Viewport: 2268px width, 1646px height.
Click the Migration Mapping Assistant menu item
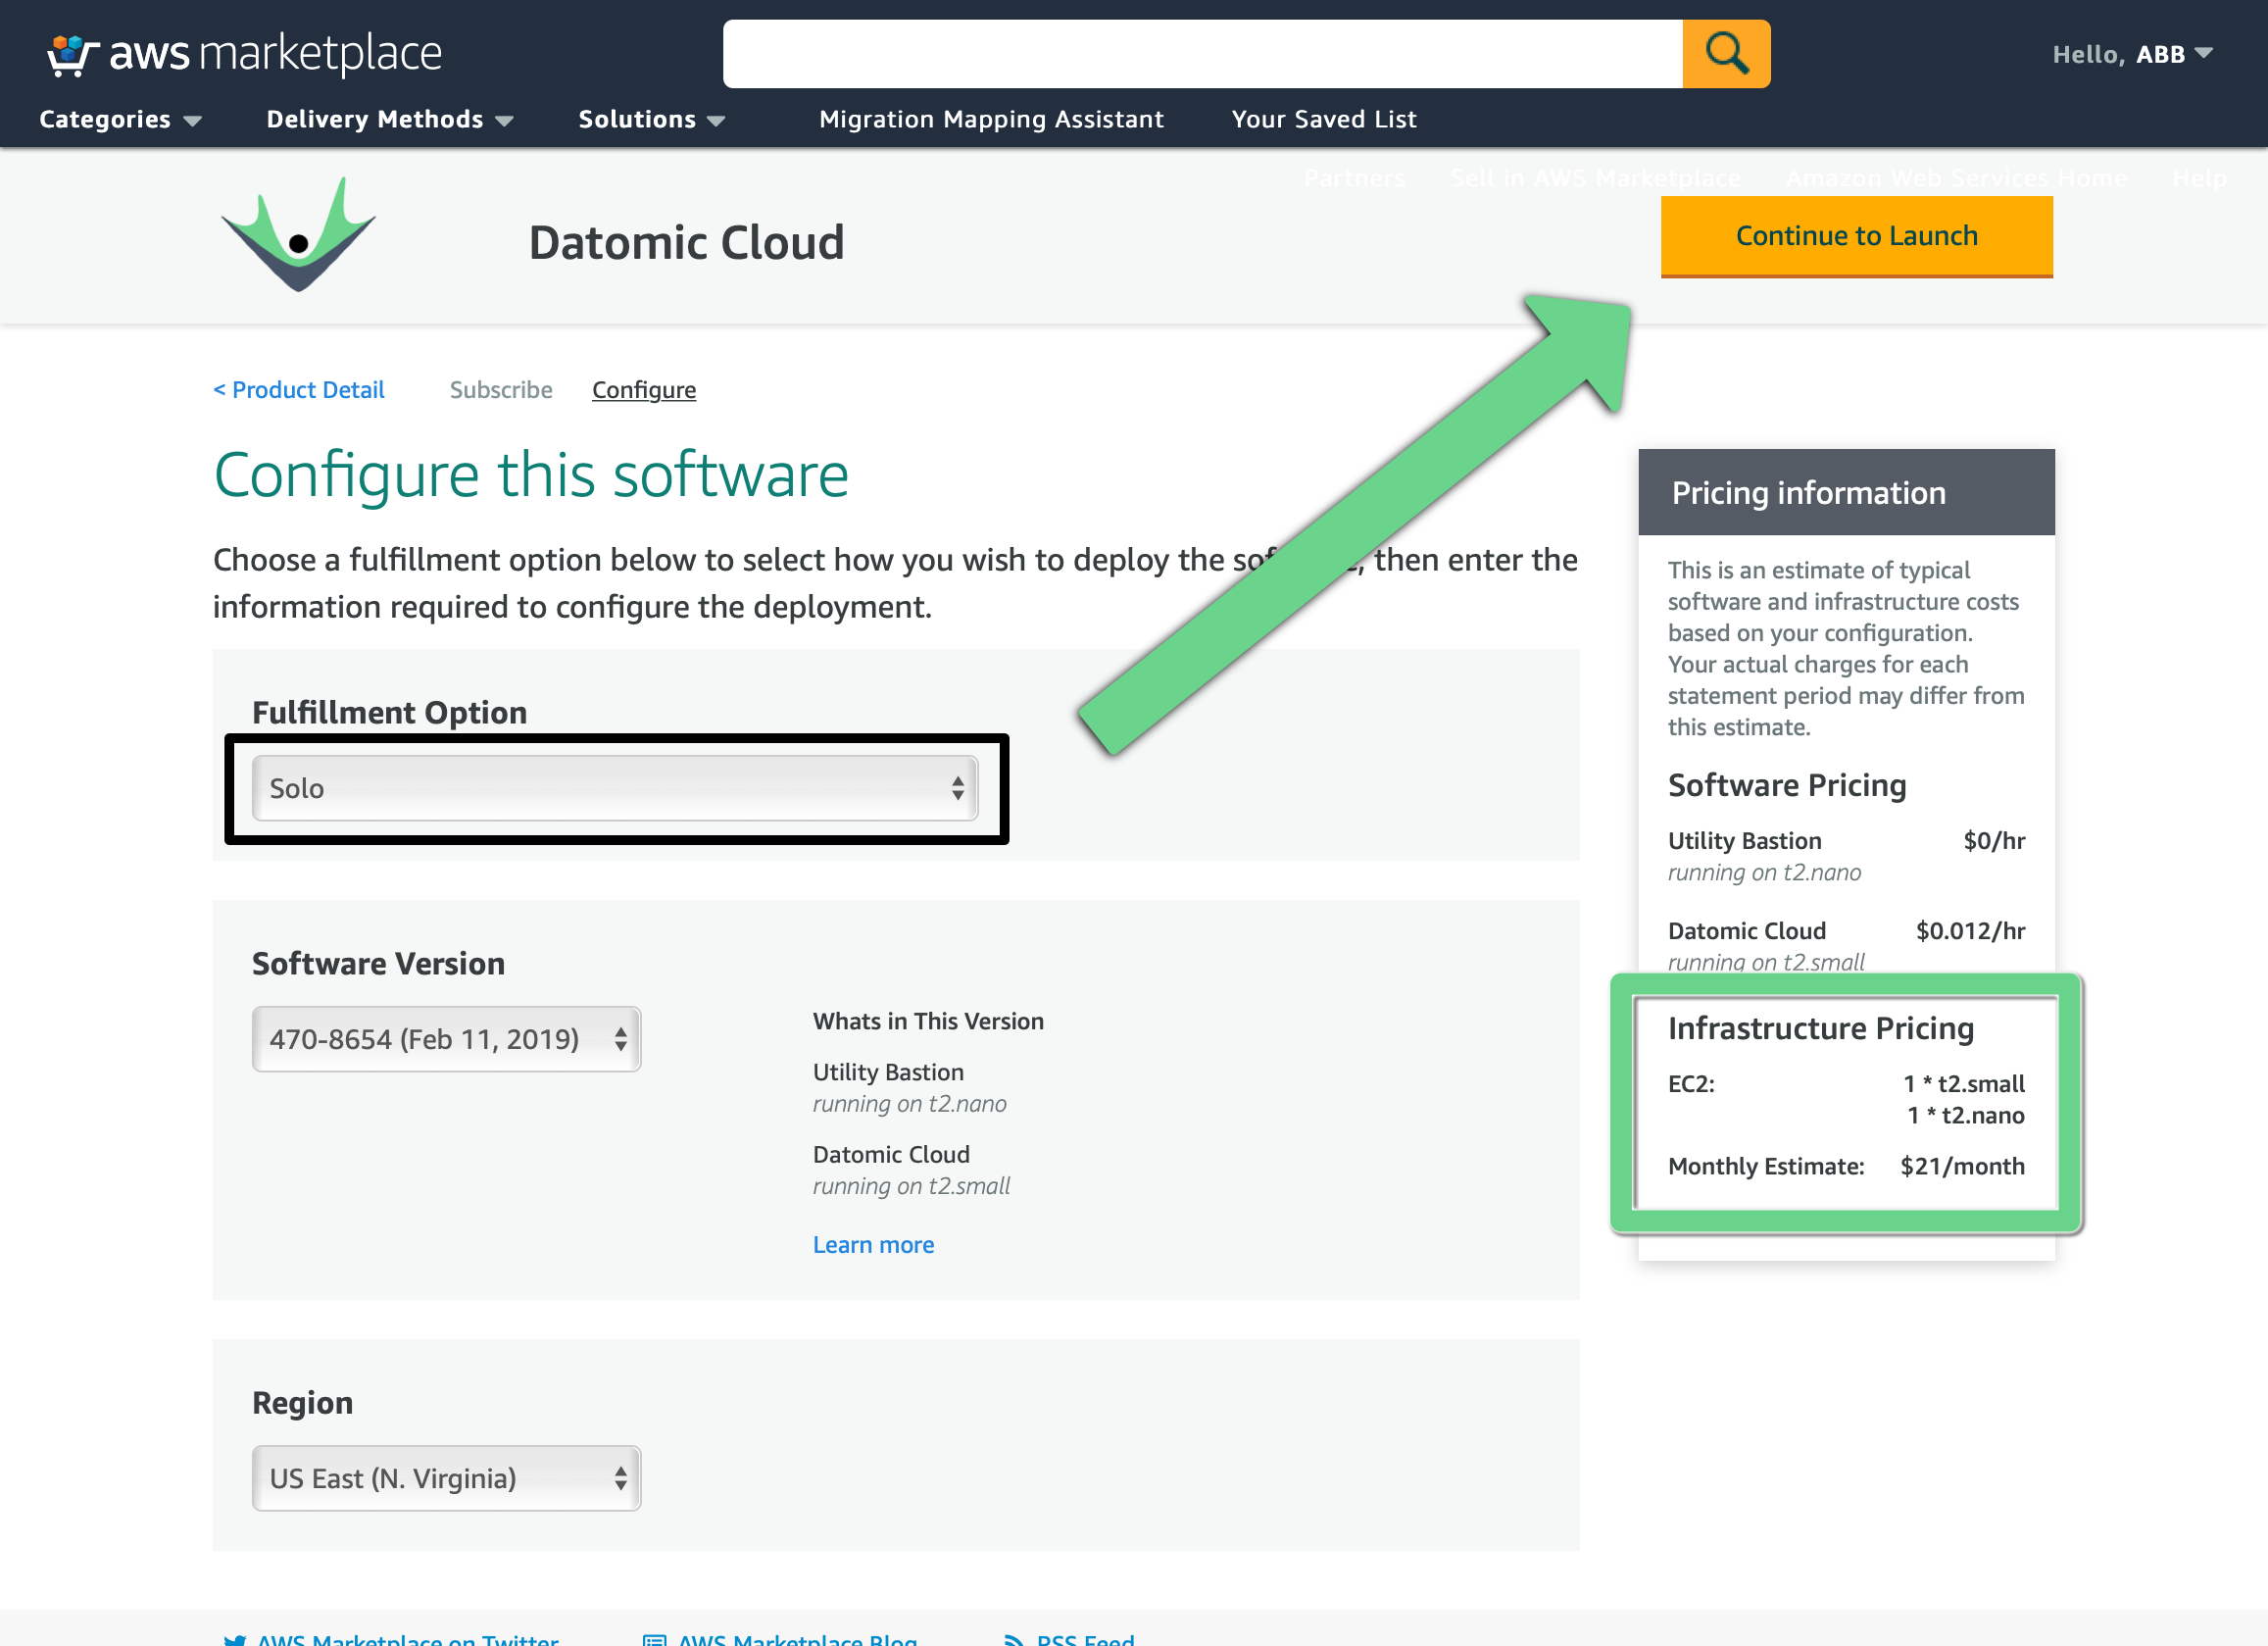click(991, 120)
